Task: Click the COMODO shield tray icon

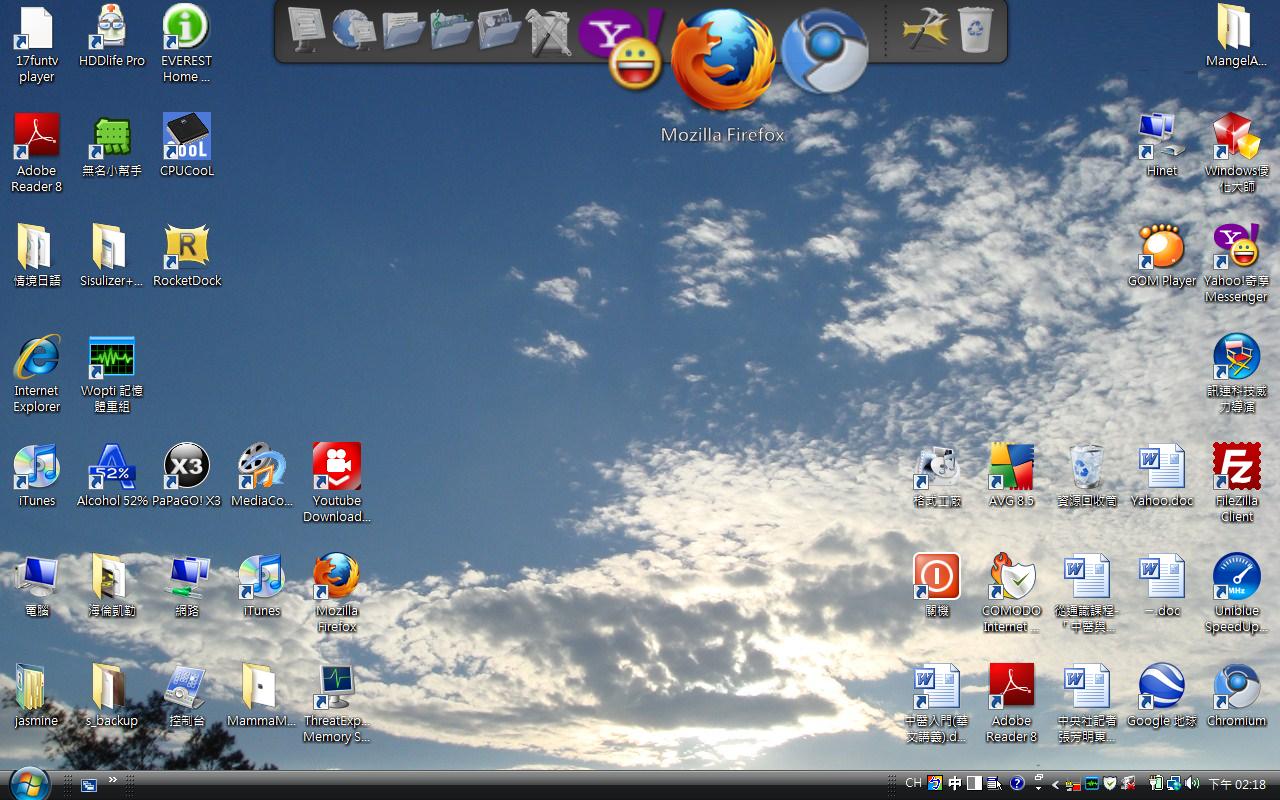Action: [1110, 784]
